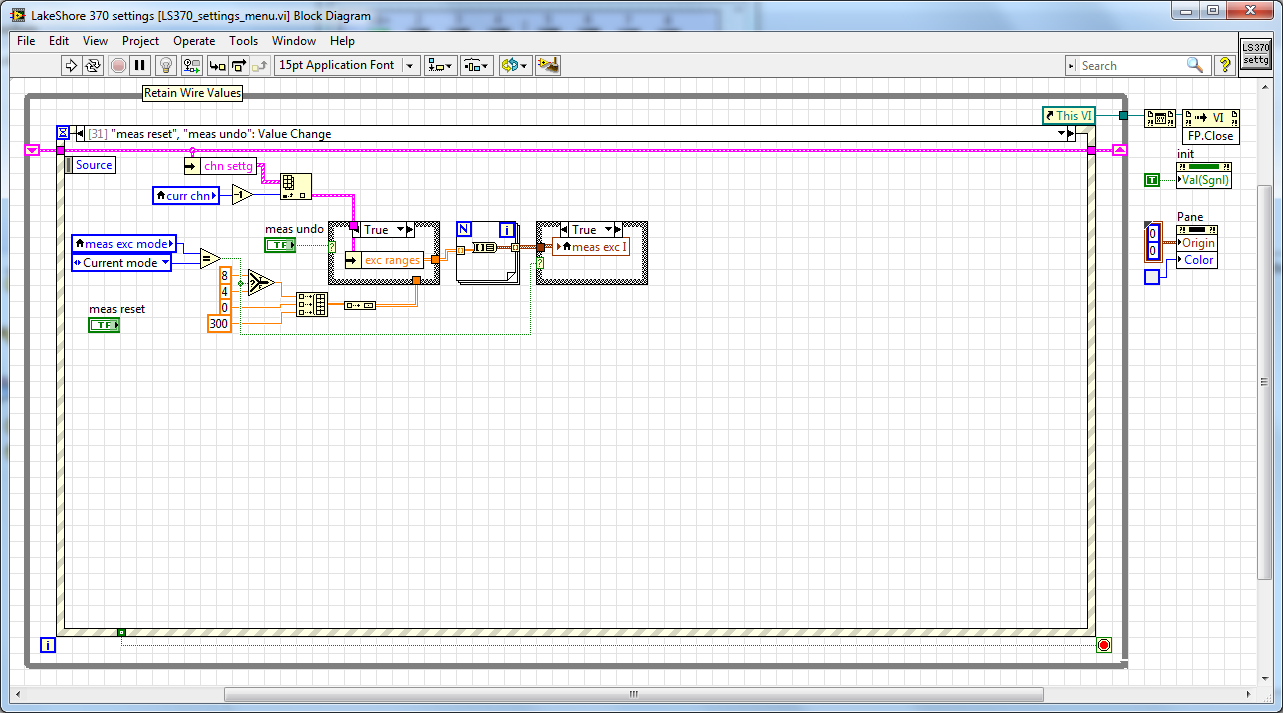Click the Index Array function
1283x713 pixels.
point(295,186)
